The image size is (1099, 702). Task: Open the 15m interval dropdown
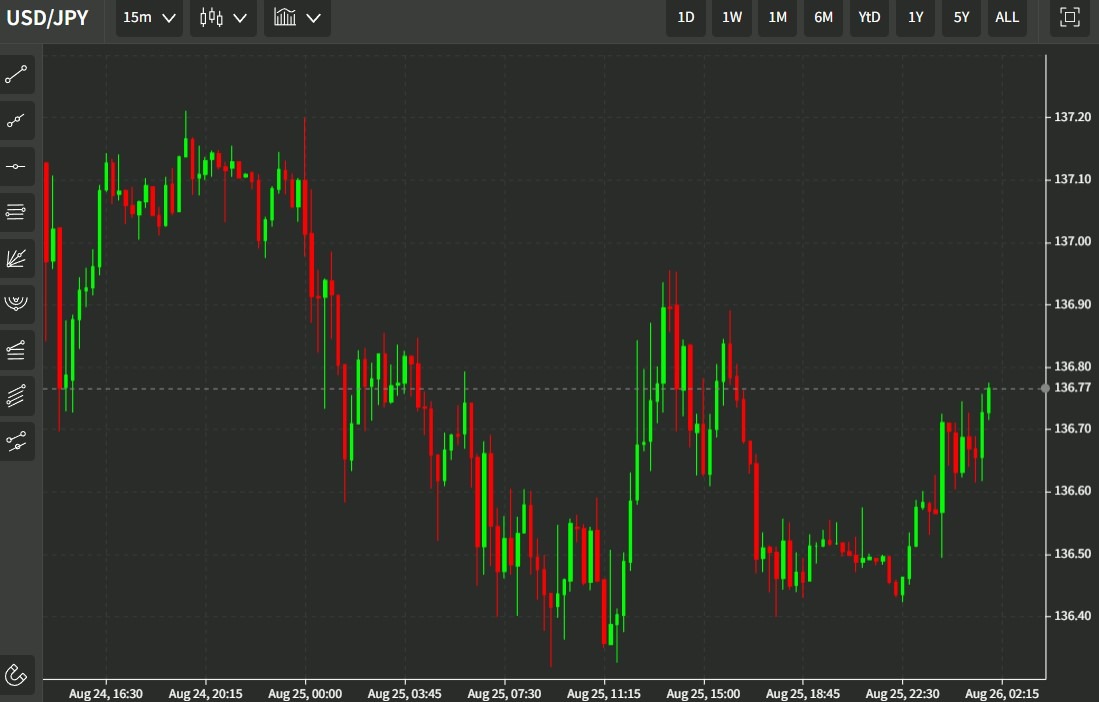coord(149,18)
